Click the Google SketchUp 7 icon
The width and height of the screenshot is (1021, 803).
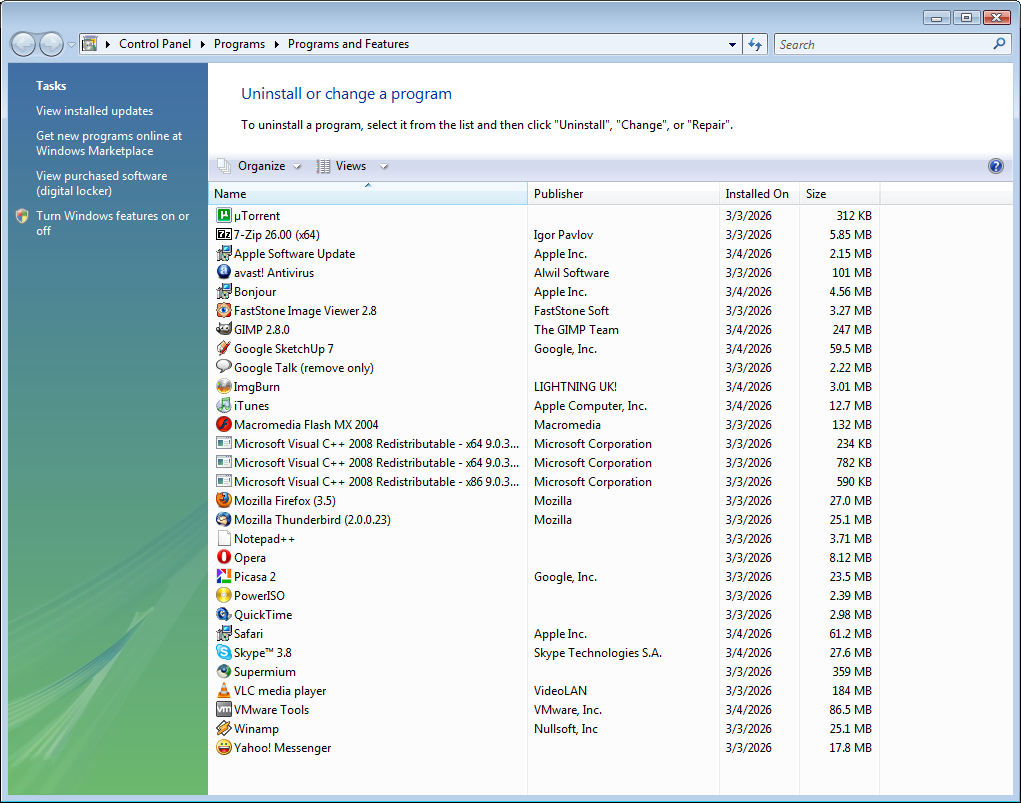(x=223, y=348)
